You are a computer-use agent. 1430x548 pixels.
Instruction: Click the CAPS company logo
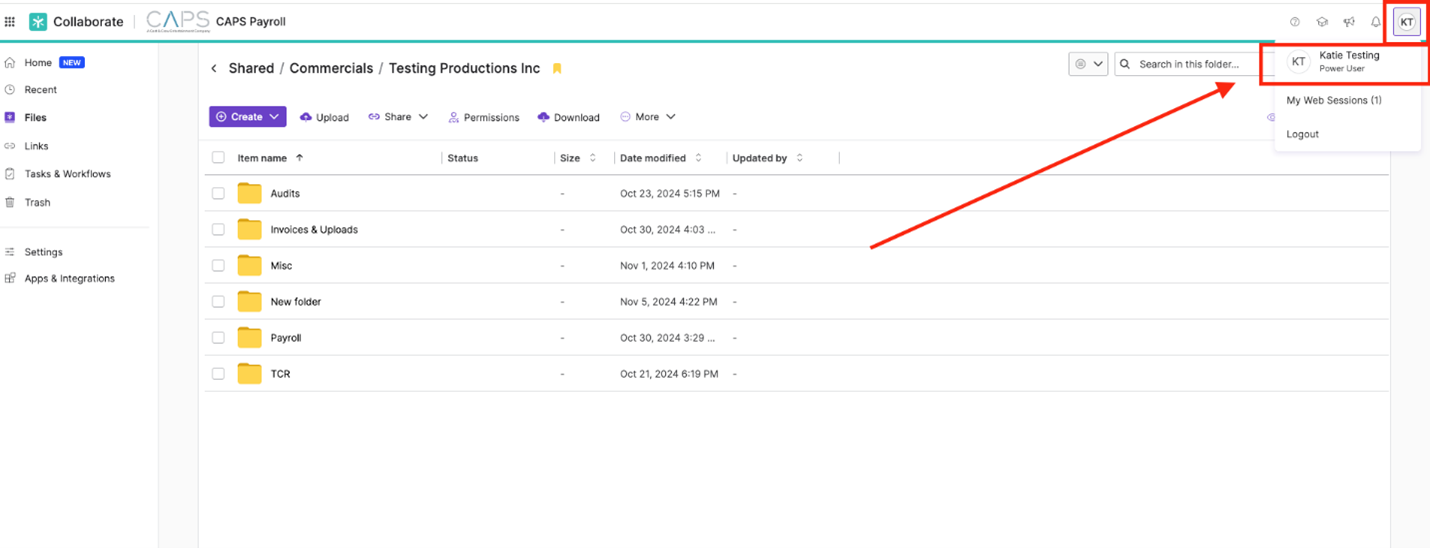(178, 21)
